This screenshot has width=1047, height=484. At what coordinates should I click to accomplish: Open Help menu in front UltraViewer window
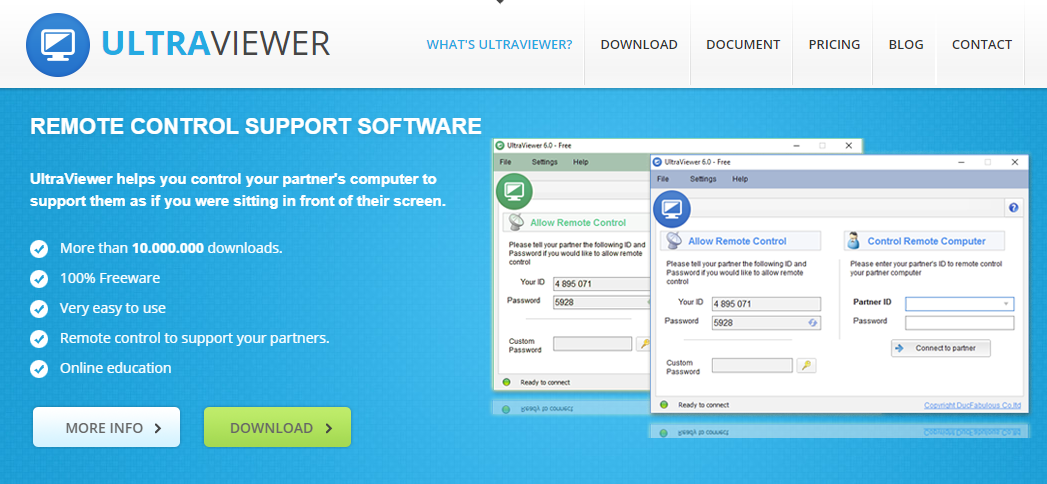coord(740,179)
